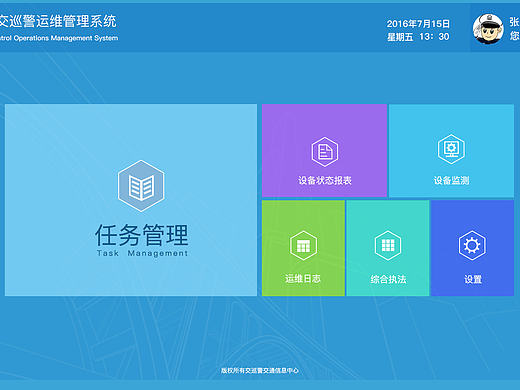
Task: Click the time 星期五 13:30
Action: (x=418, y=37)
